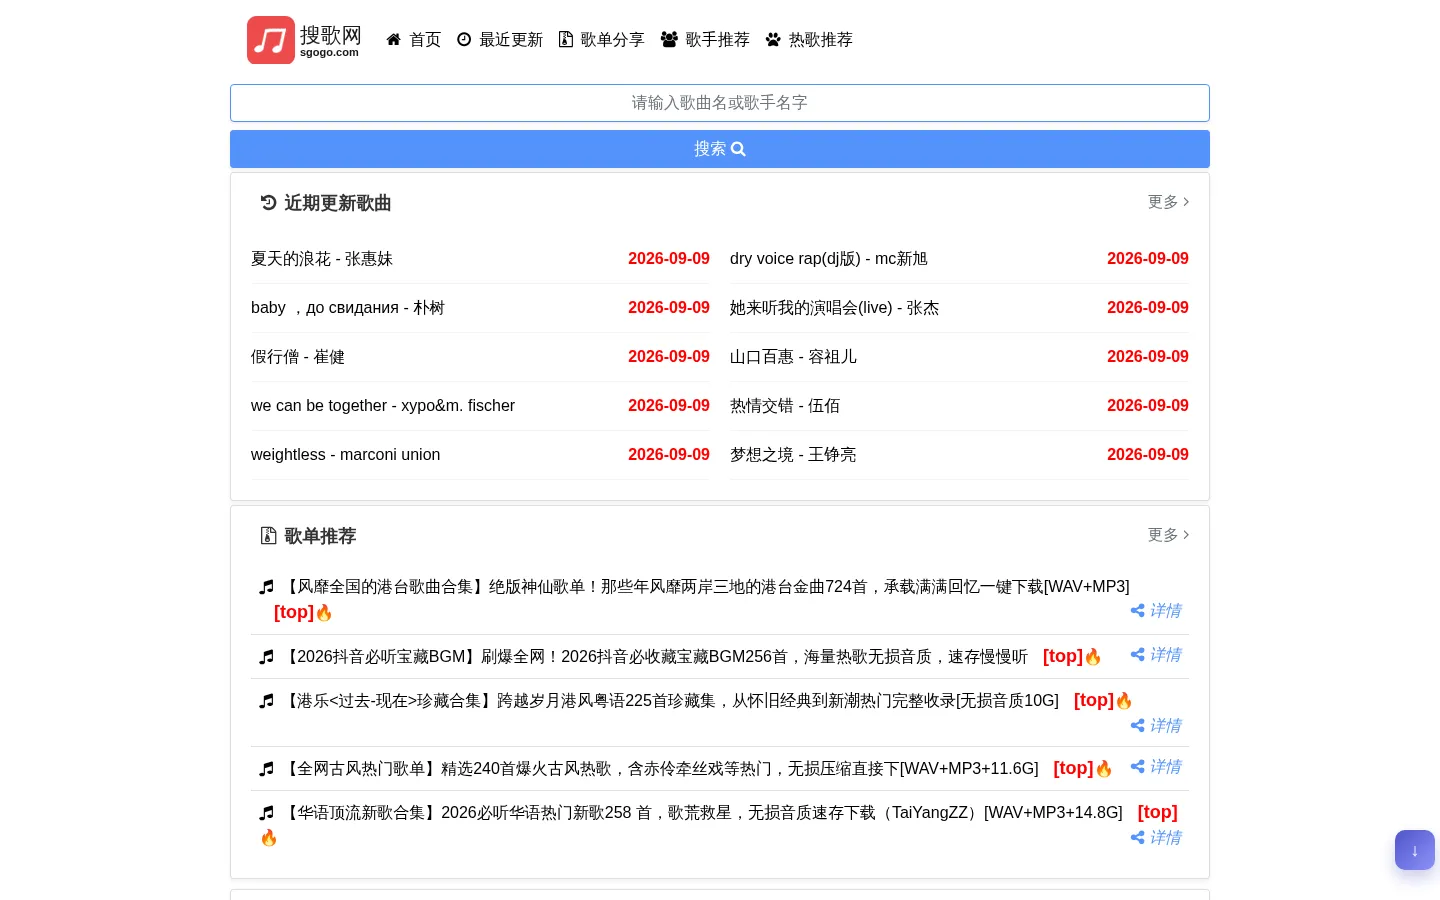The image size is (1440, 900).
Task: Click the [top] fire tag on 全网古风热门歌单
Action: coord(1083,768)
